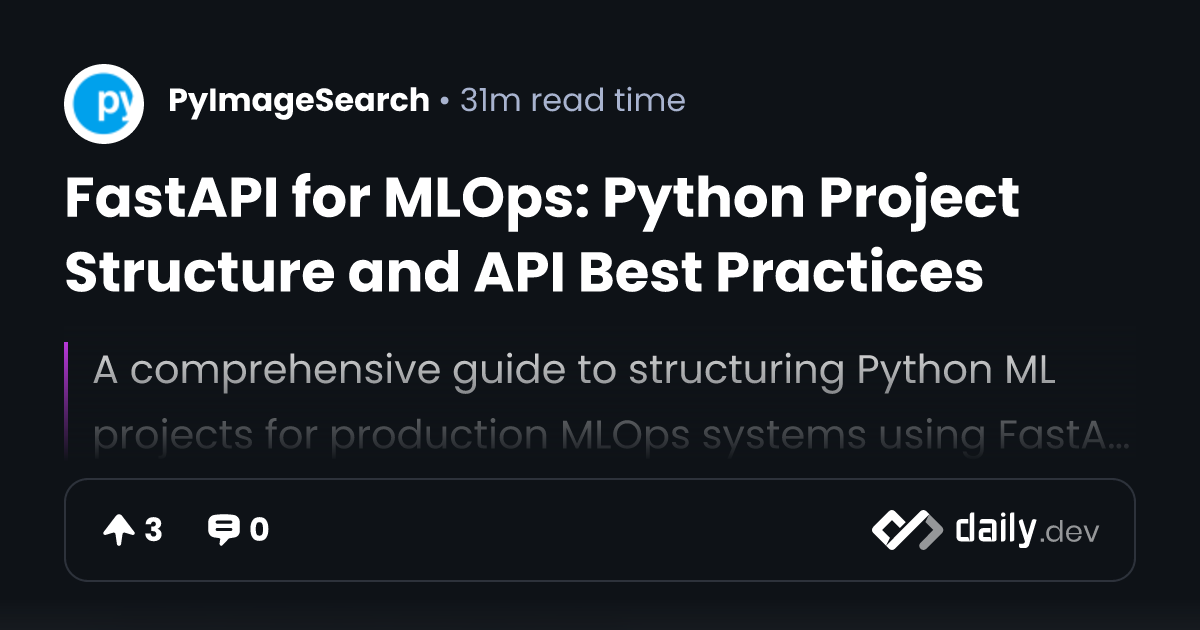This screenshot has width=1200, height=630.
Task: Open the FastAPI for MLOps article title
Action: pyautogui.click(x=542, y=234)
